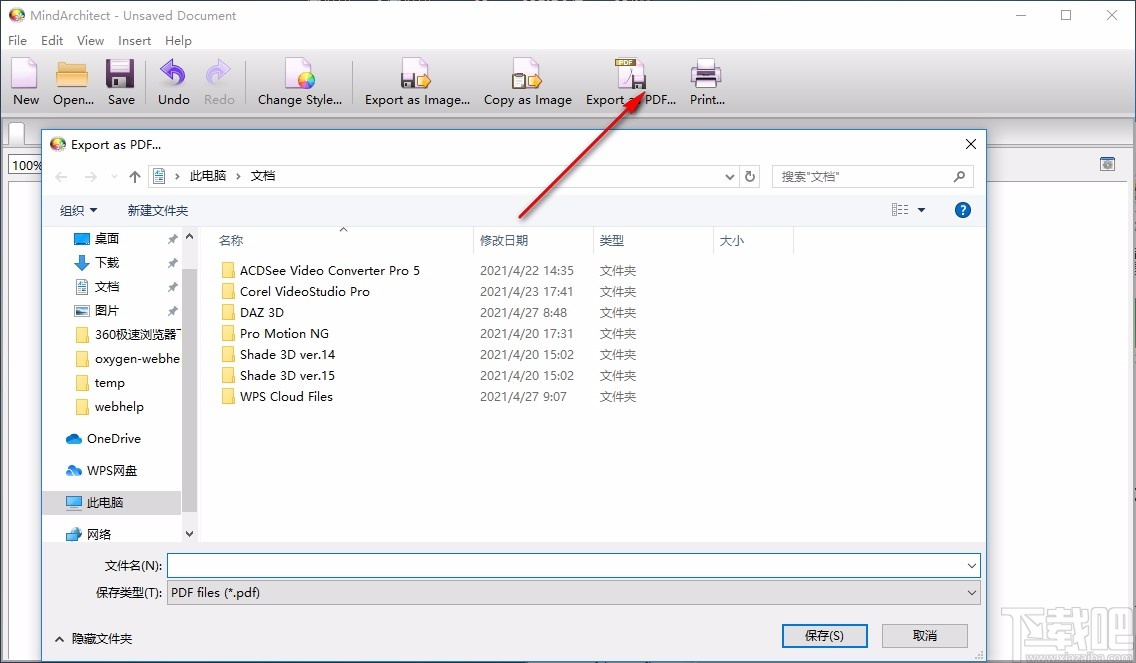Select WPS Cloud Files folder
The height and width of the screenshot is (663, 1136).
277,396
